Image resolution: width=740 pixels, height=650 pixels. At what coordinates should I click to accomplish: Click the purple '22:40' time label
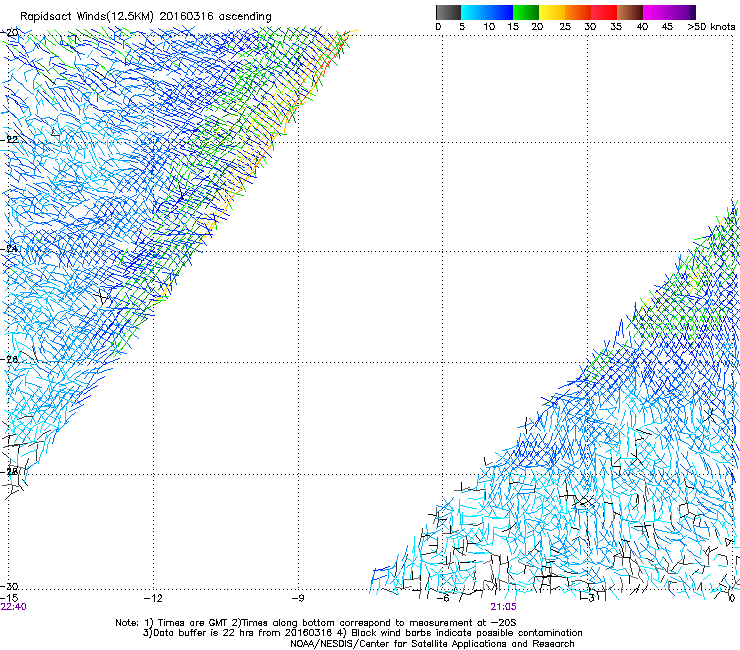14,607
